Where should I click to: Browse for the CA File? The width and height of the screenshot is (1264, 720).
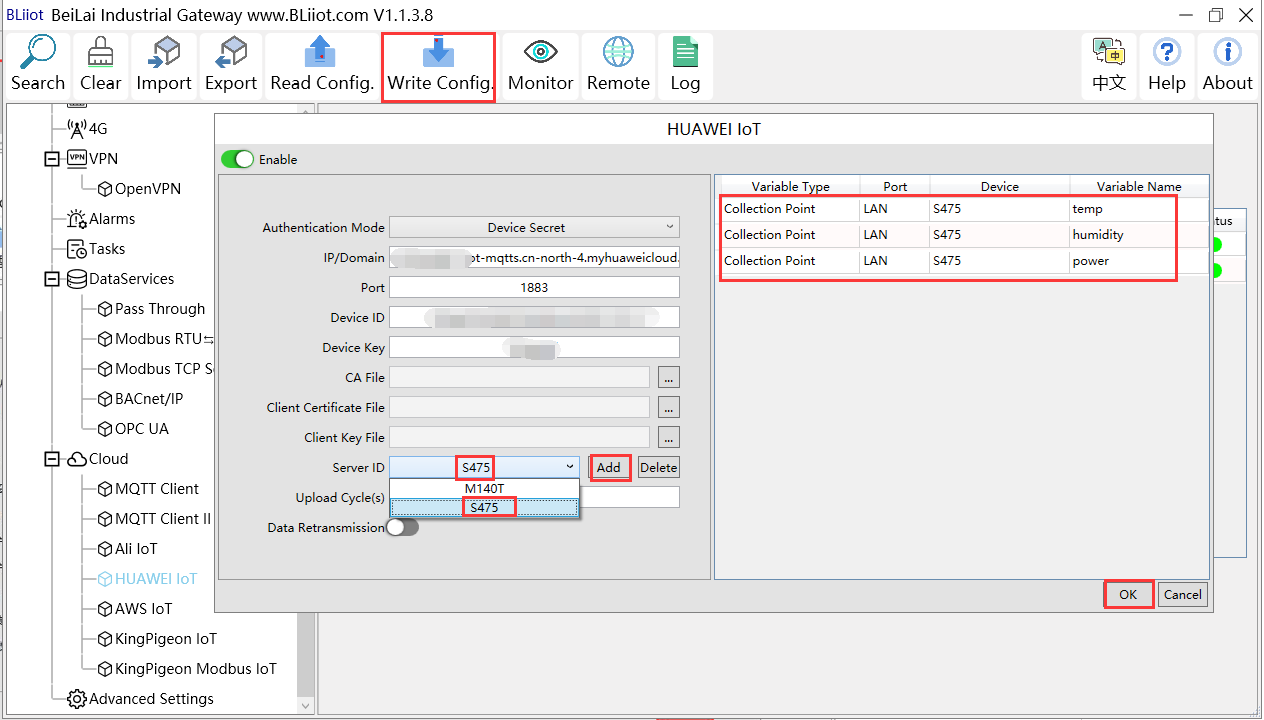click(x=669, y=377)
